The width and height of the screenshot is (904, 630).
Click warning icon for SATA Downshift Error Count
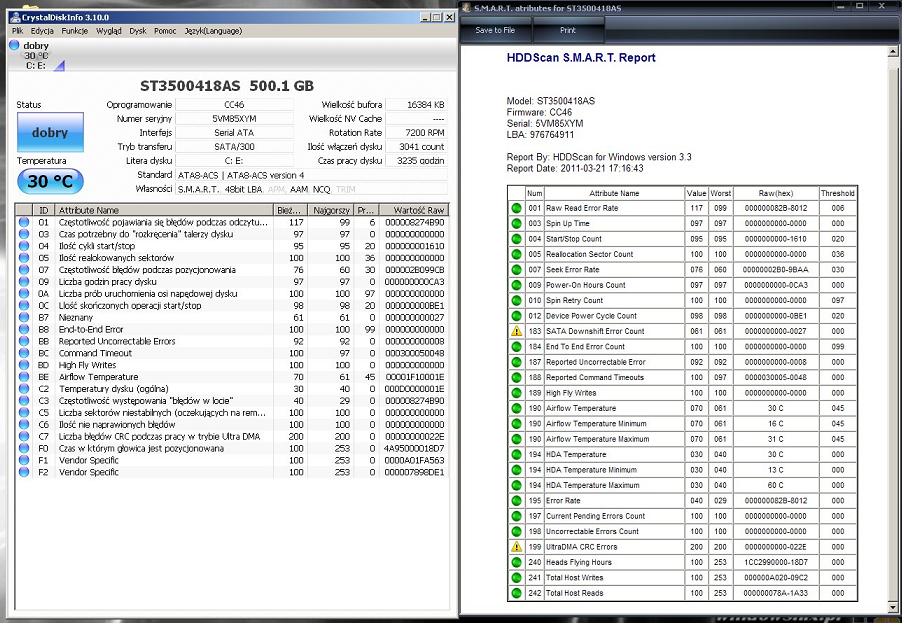[517, 331]
